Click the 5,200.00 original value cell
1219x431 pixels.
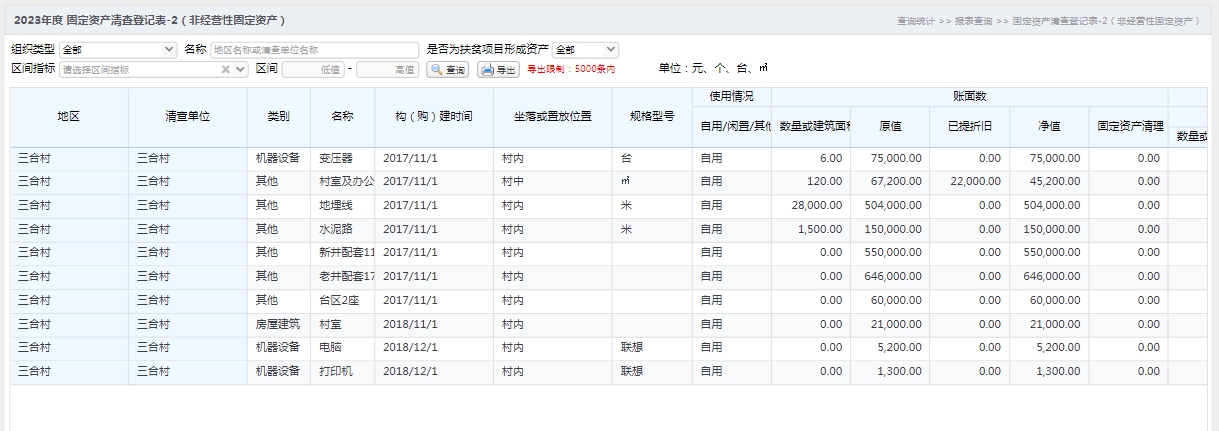[x=890, y=348]
